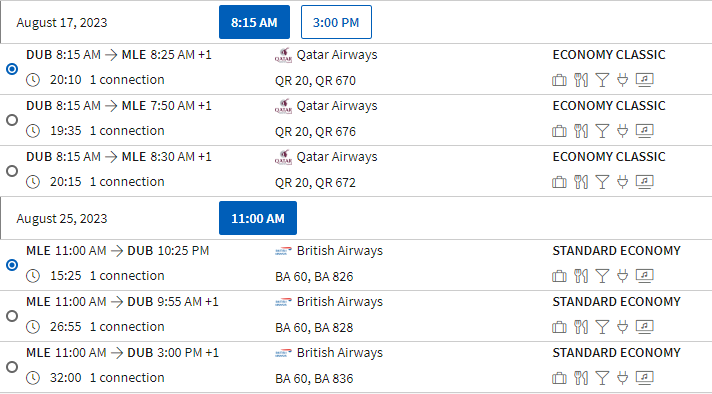Screen dimensions: 712x394
Task: Click clock duration icon beside 20:10
Action: pyautogui.click(x=33, y=80)
